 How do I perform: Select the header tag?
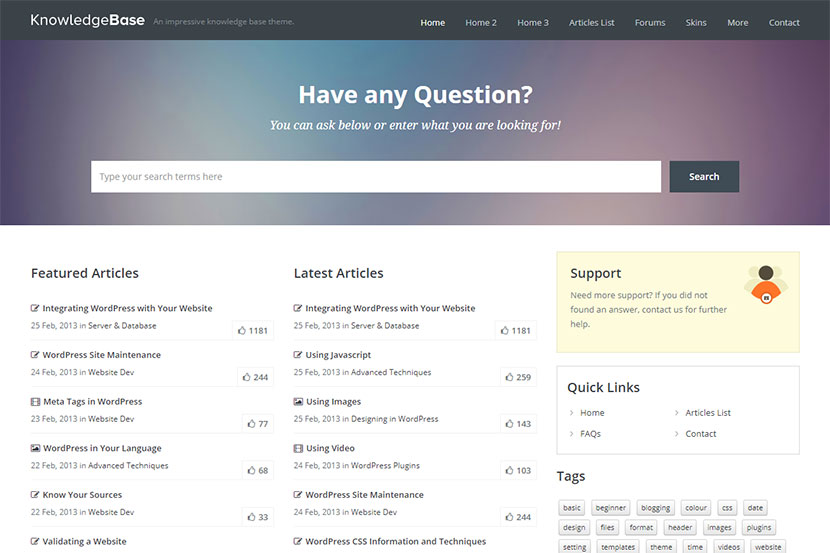(x=680, y=528)
